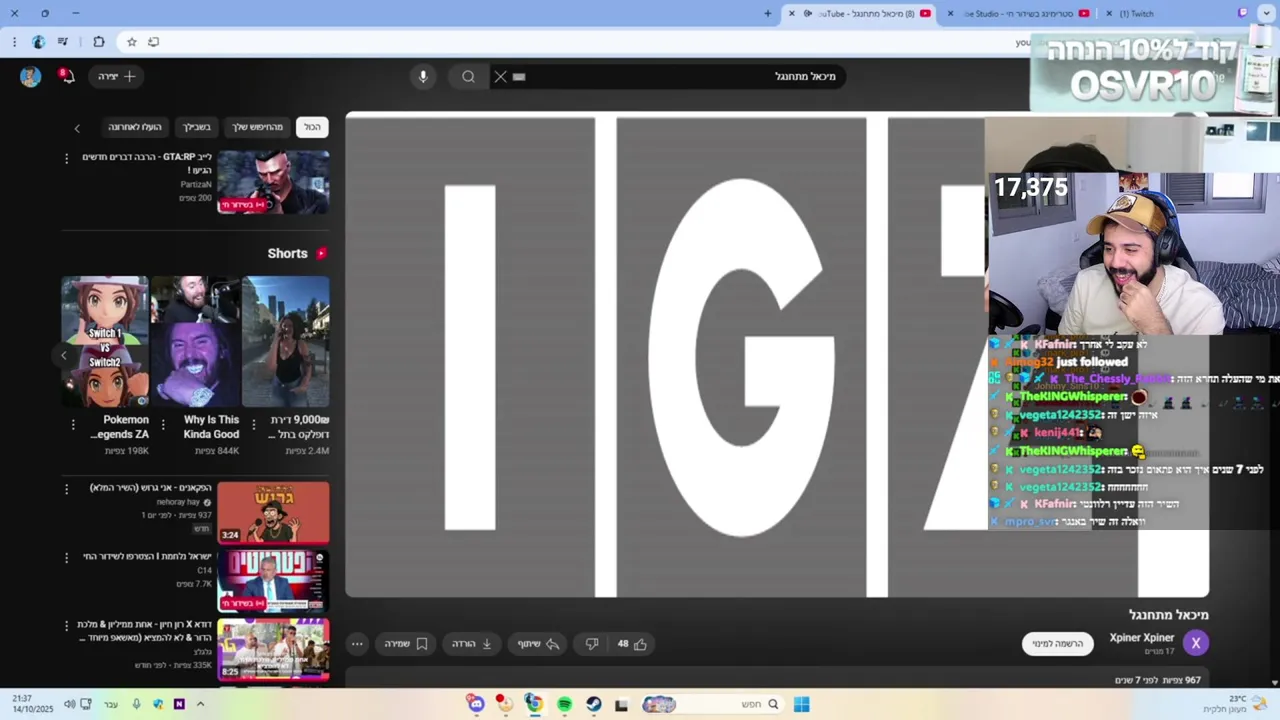Switch to the YouTube Studio streaming tab
This screenshot has width=1280, height=720.
click(x=1020, y=14)
